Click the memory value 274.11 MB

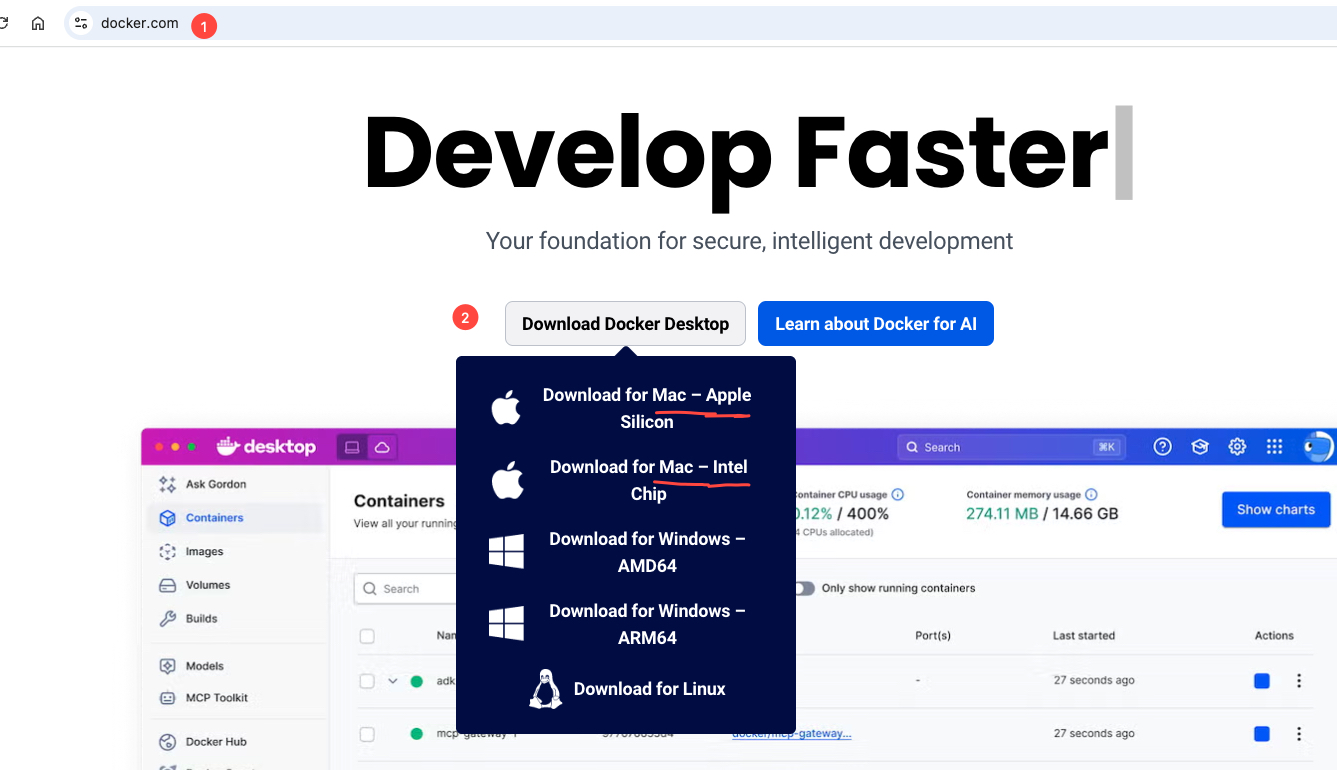point(1002,514)
